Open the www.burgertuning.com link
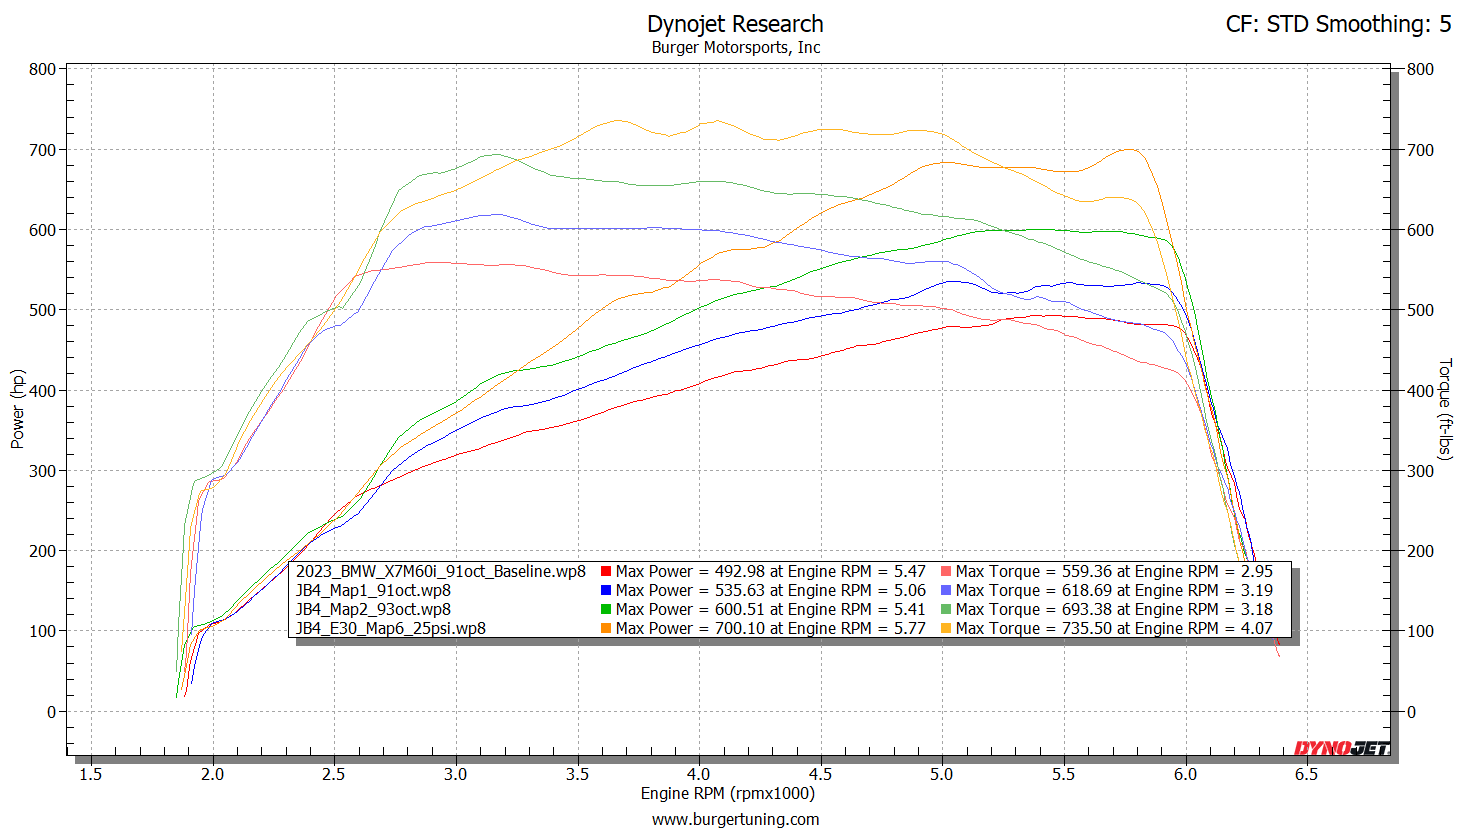 point(735,820)
